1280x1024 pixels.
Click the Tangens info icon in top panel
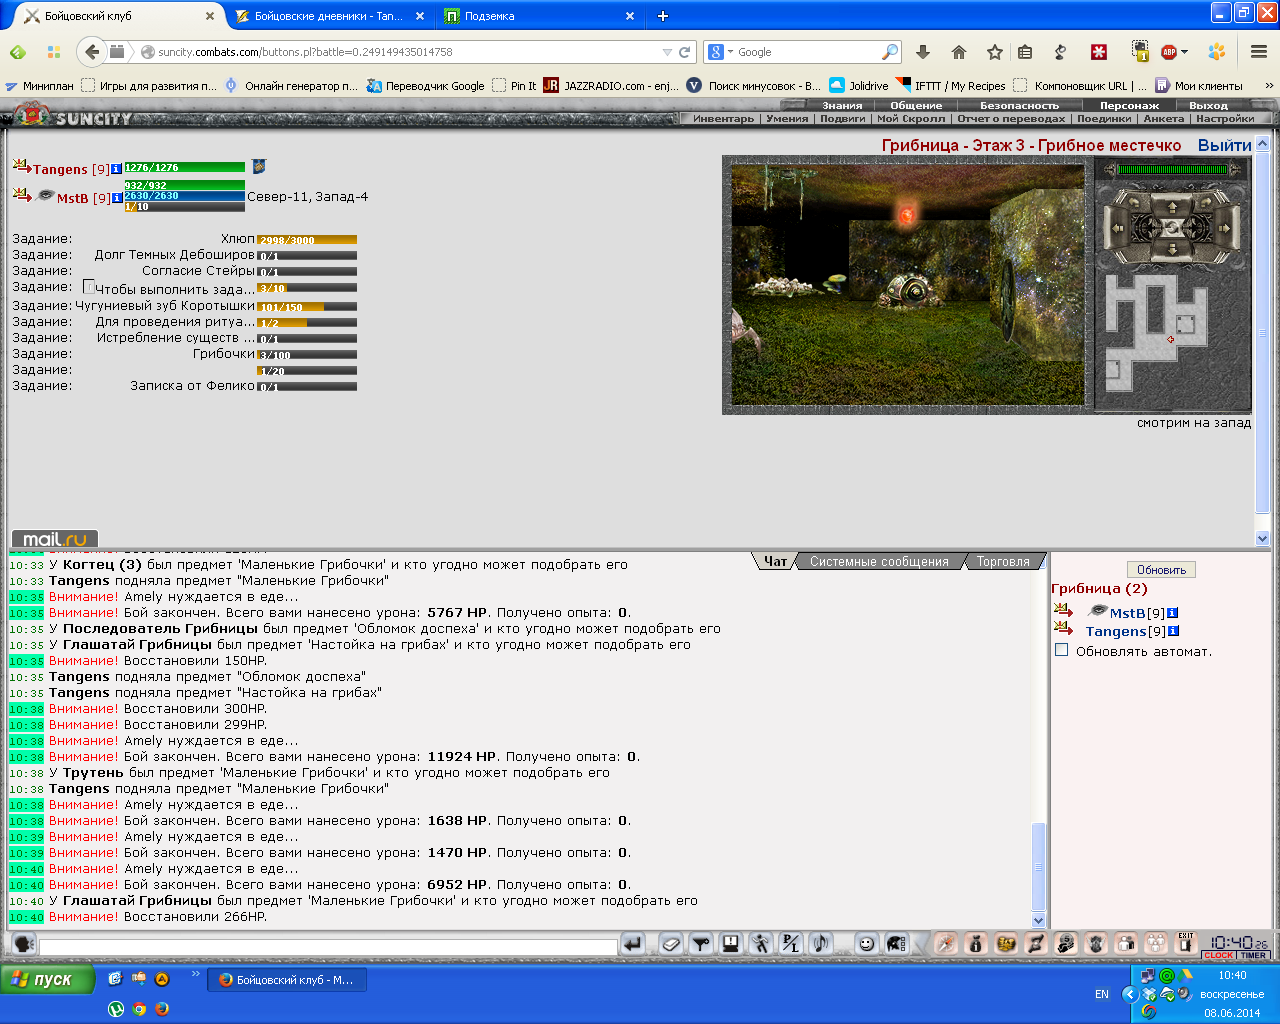click(x=116, y=169)
